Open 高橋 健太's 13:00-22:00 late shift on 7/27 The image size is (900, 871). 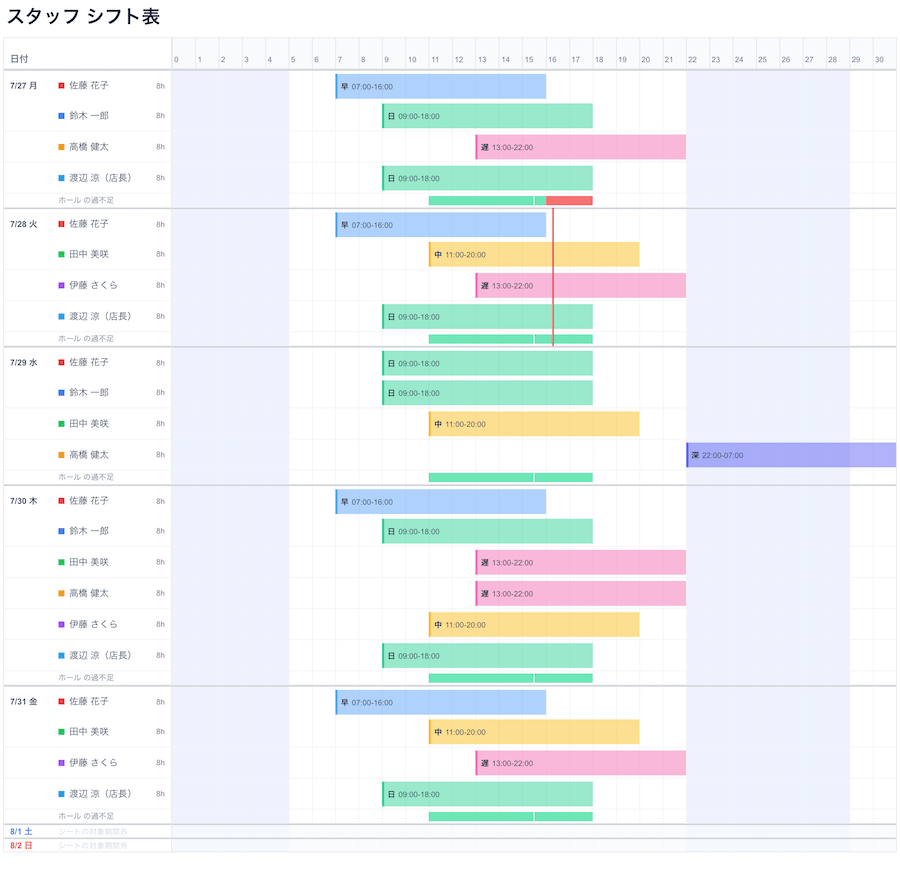point(581,147)
